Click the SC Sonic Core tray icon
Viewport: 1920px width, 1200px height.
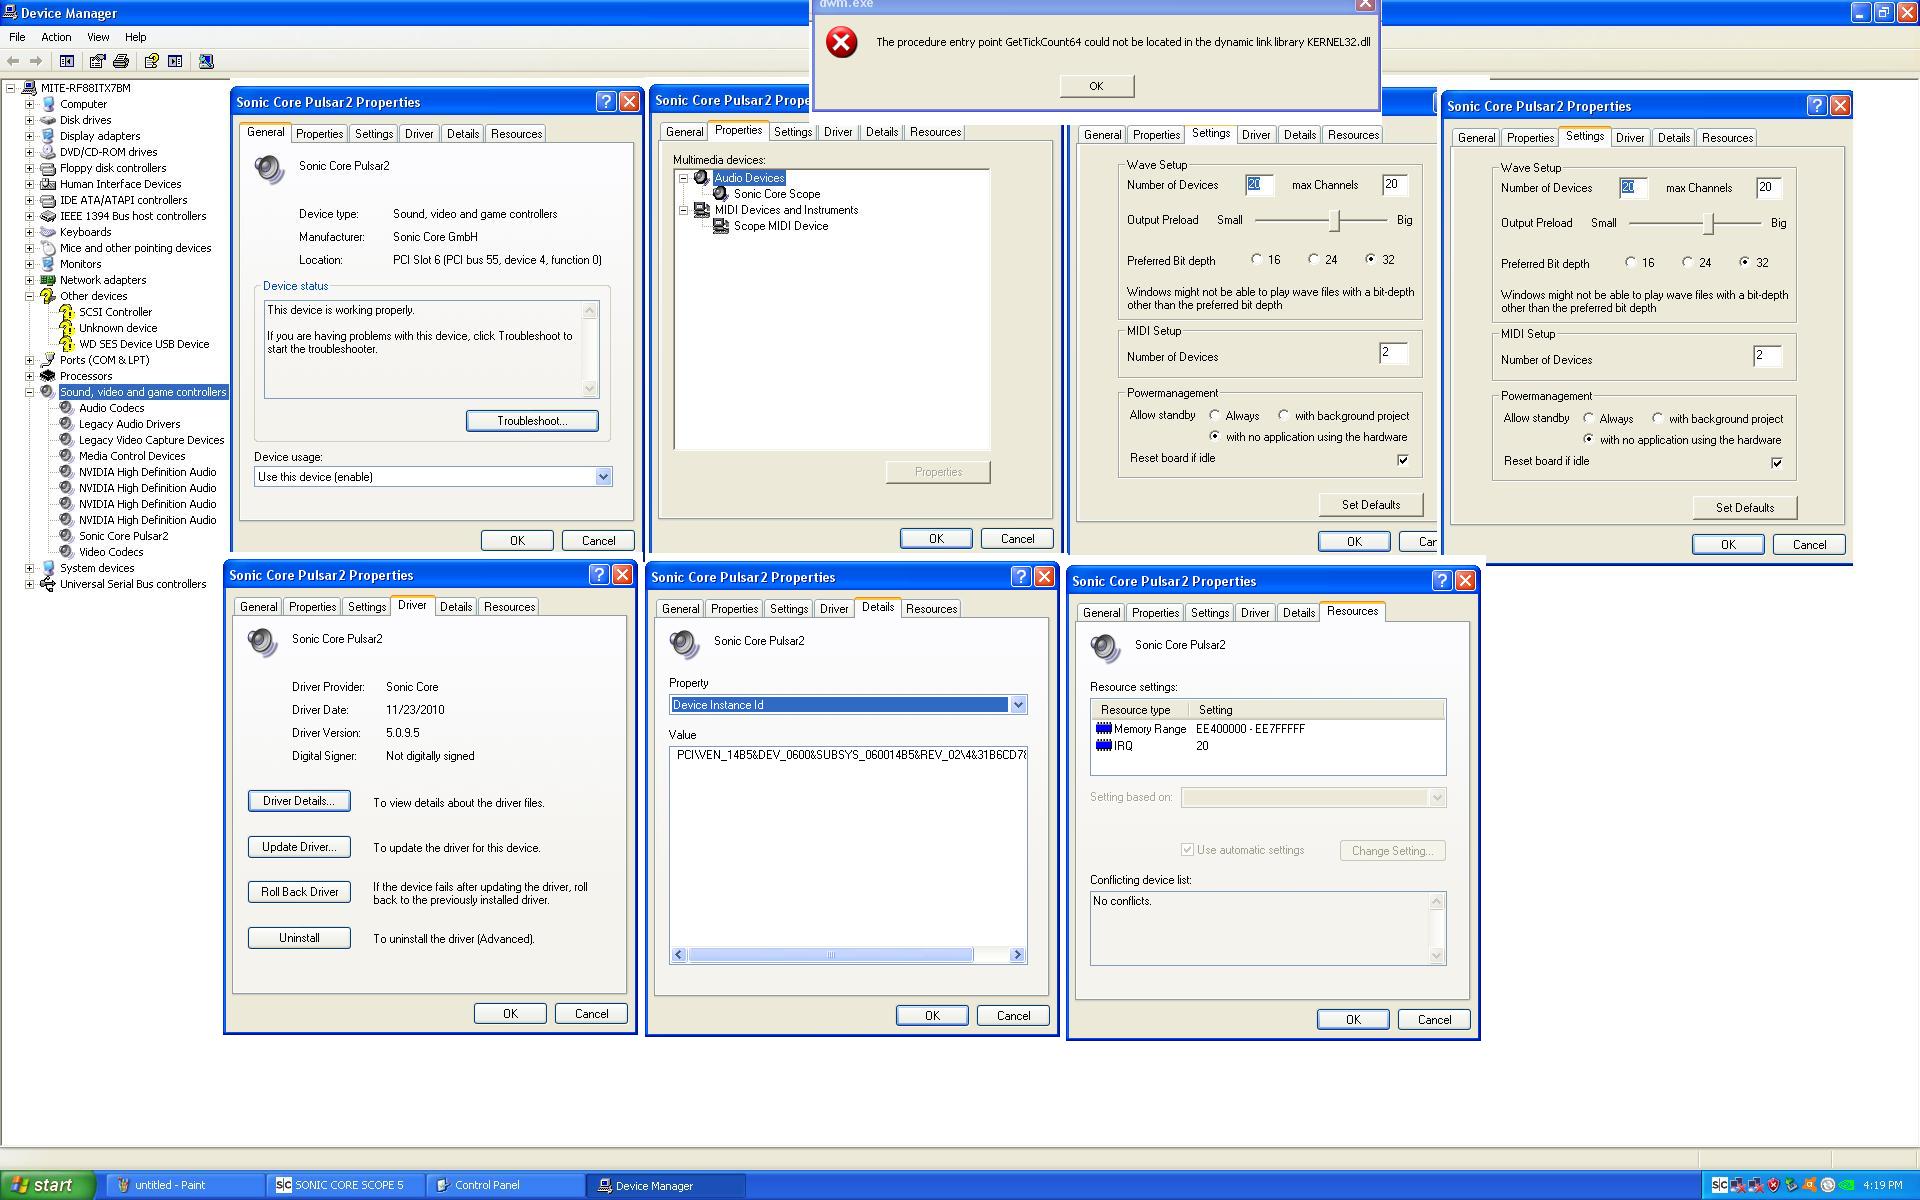point(1719,1185)
